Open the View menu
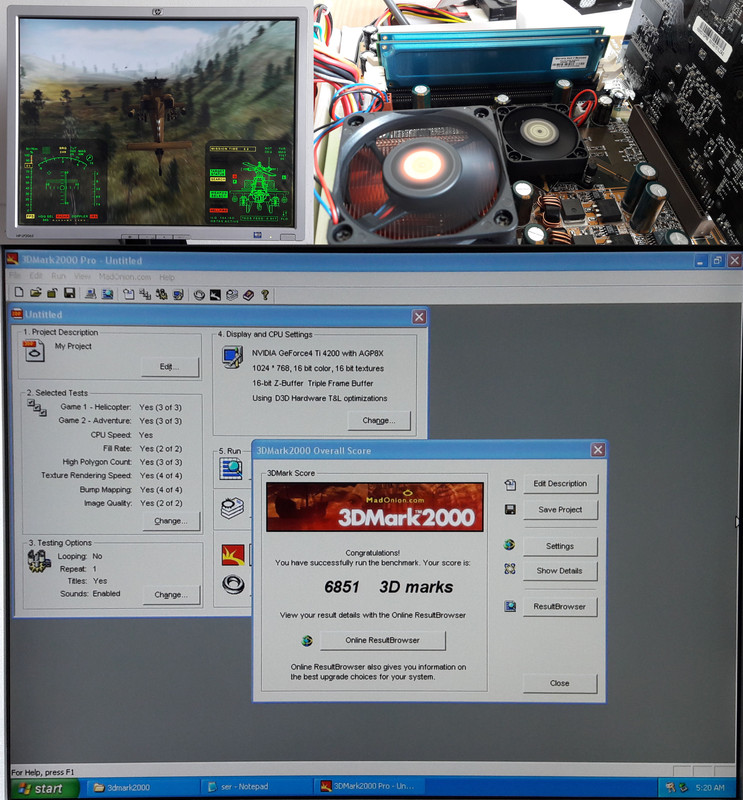The image size is (743, 800). click(x=82, y=276)
